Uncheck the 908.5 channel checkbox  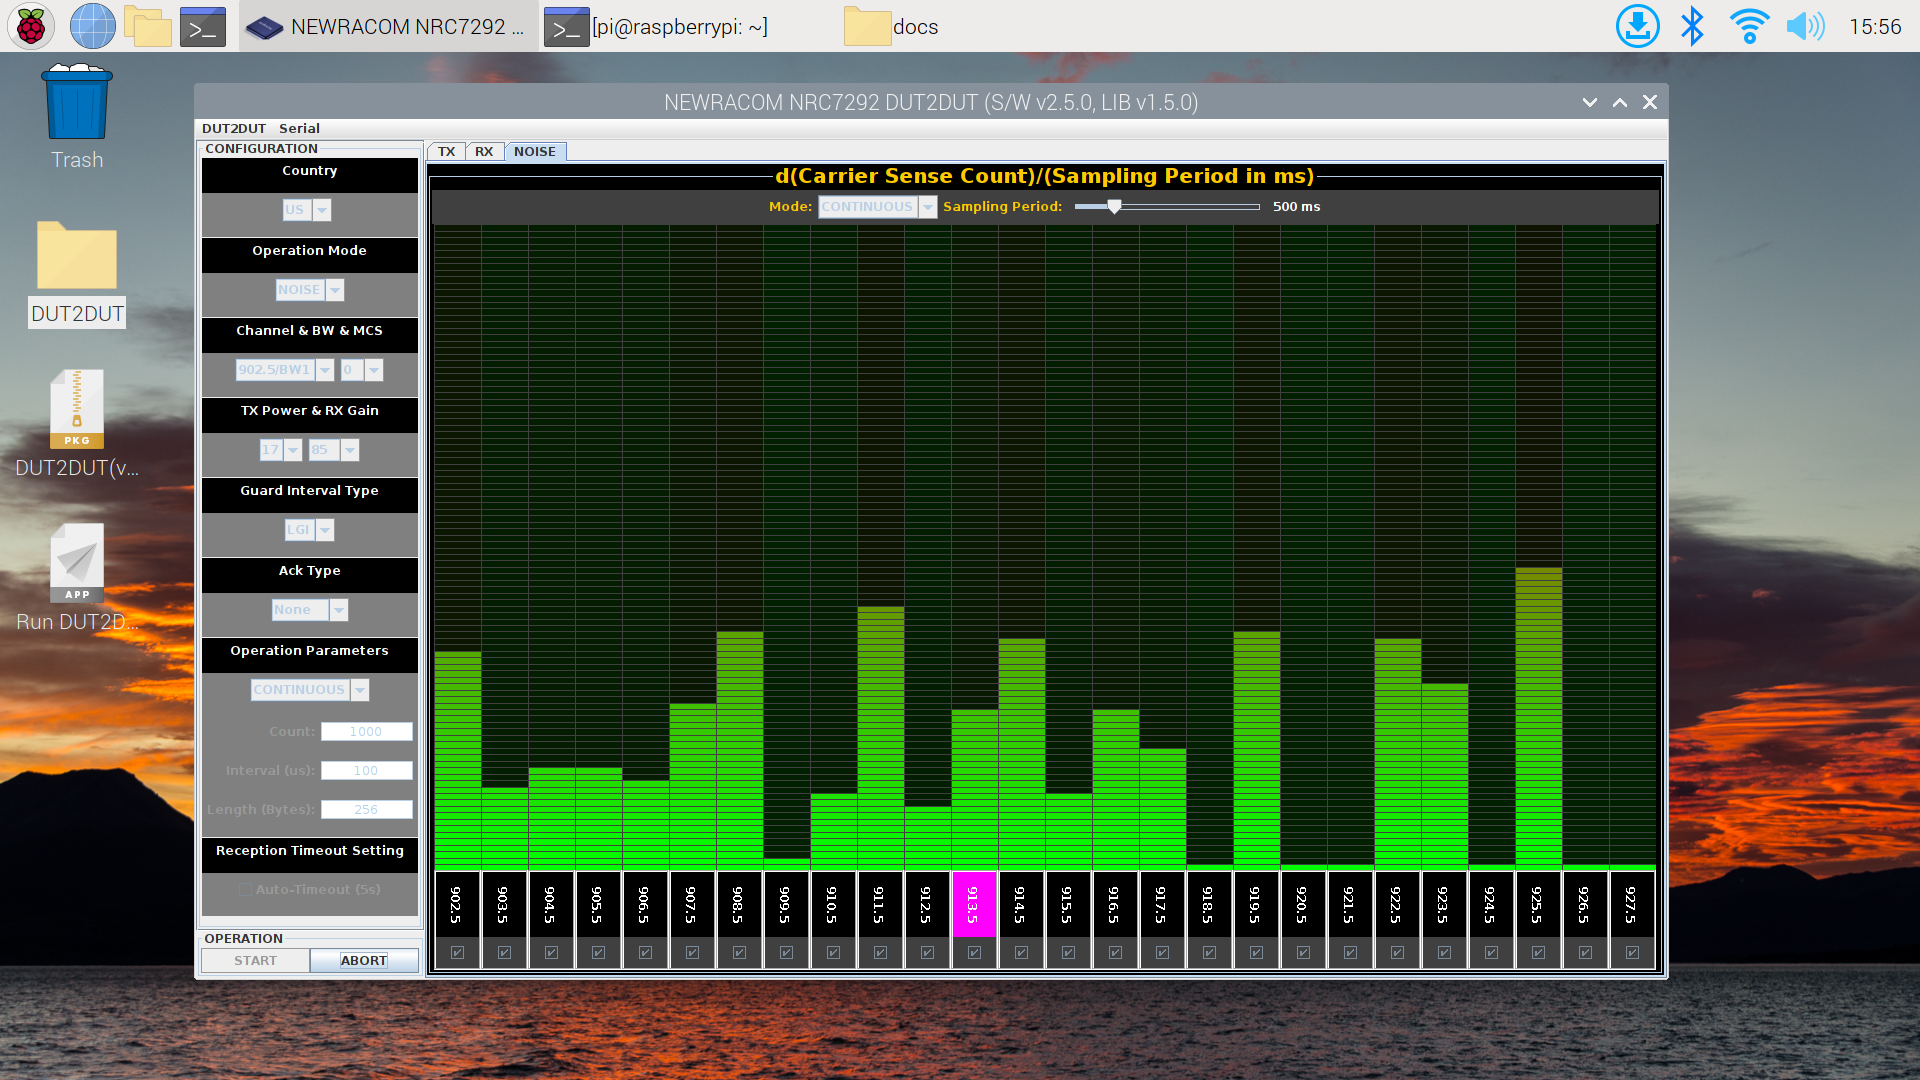point(739,953)
